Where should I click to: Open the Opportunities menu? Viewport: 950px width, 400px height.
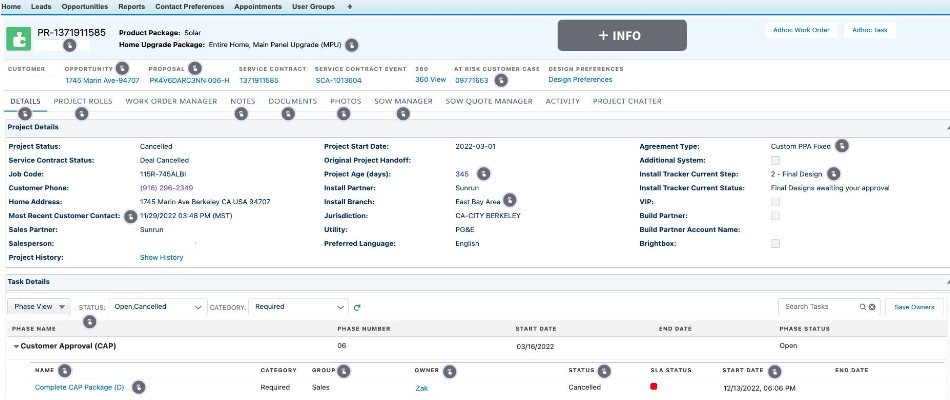[85, 7]
